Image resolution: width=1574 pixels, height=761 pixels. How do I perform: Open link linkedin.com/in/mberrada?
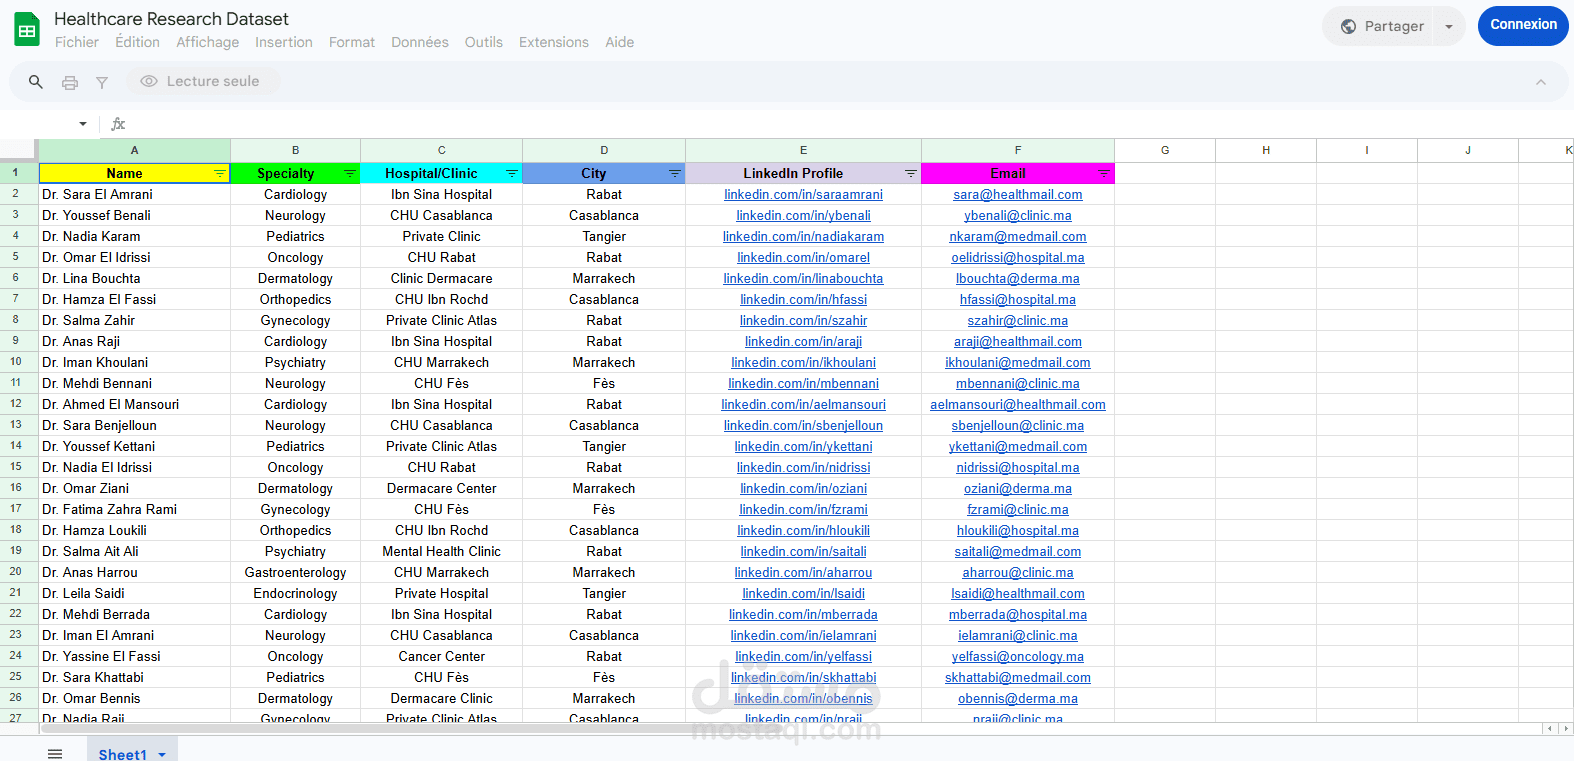click(803, 615)
